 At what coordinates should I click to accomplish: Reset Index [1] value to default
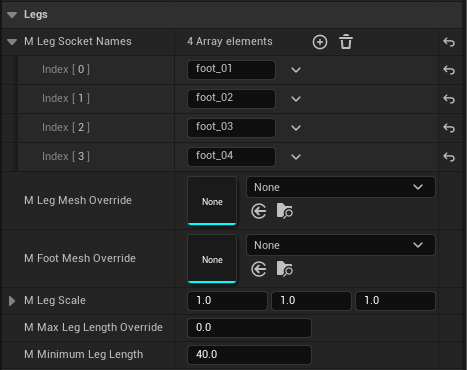449,99
